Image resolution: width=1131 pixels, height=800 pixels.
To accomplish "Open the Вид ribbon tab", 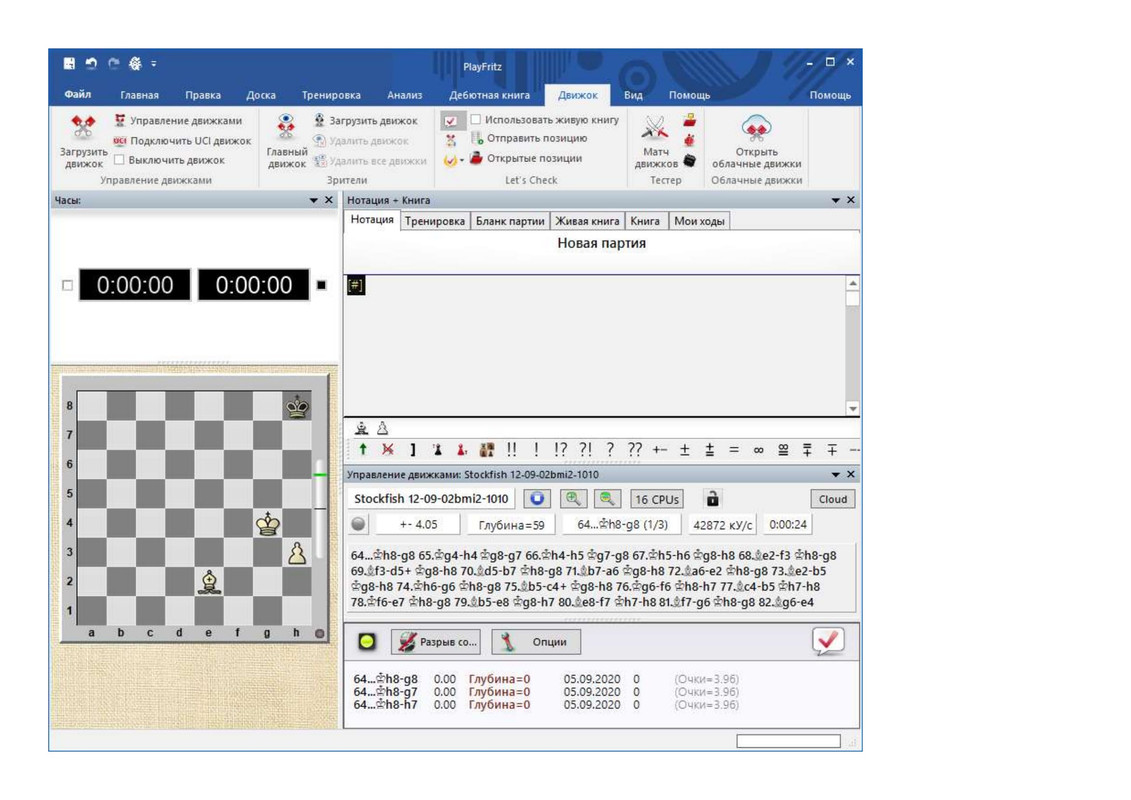I will pos(633,94).
